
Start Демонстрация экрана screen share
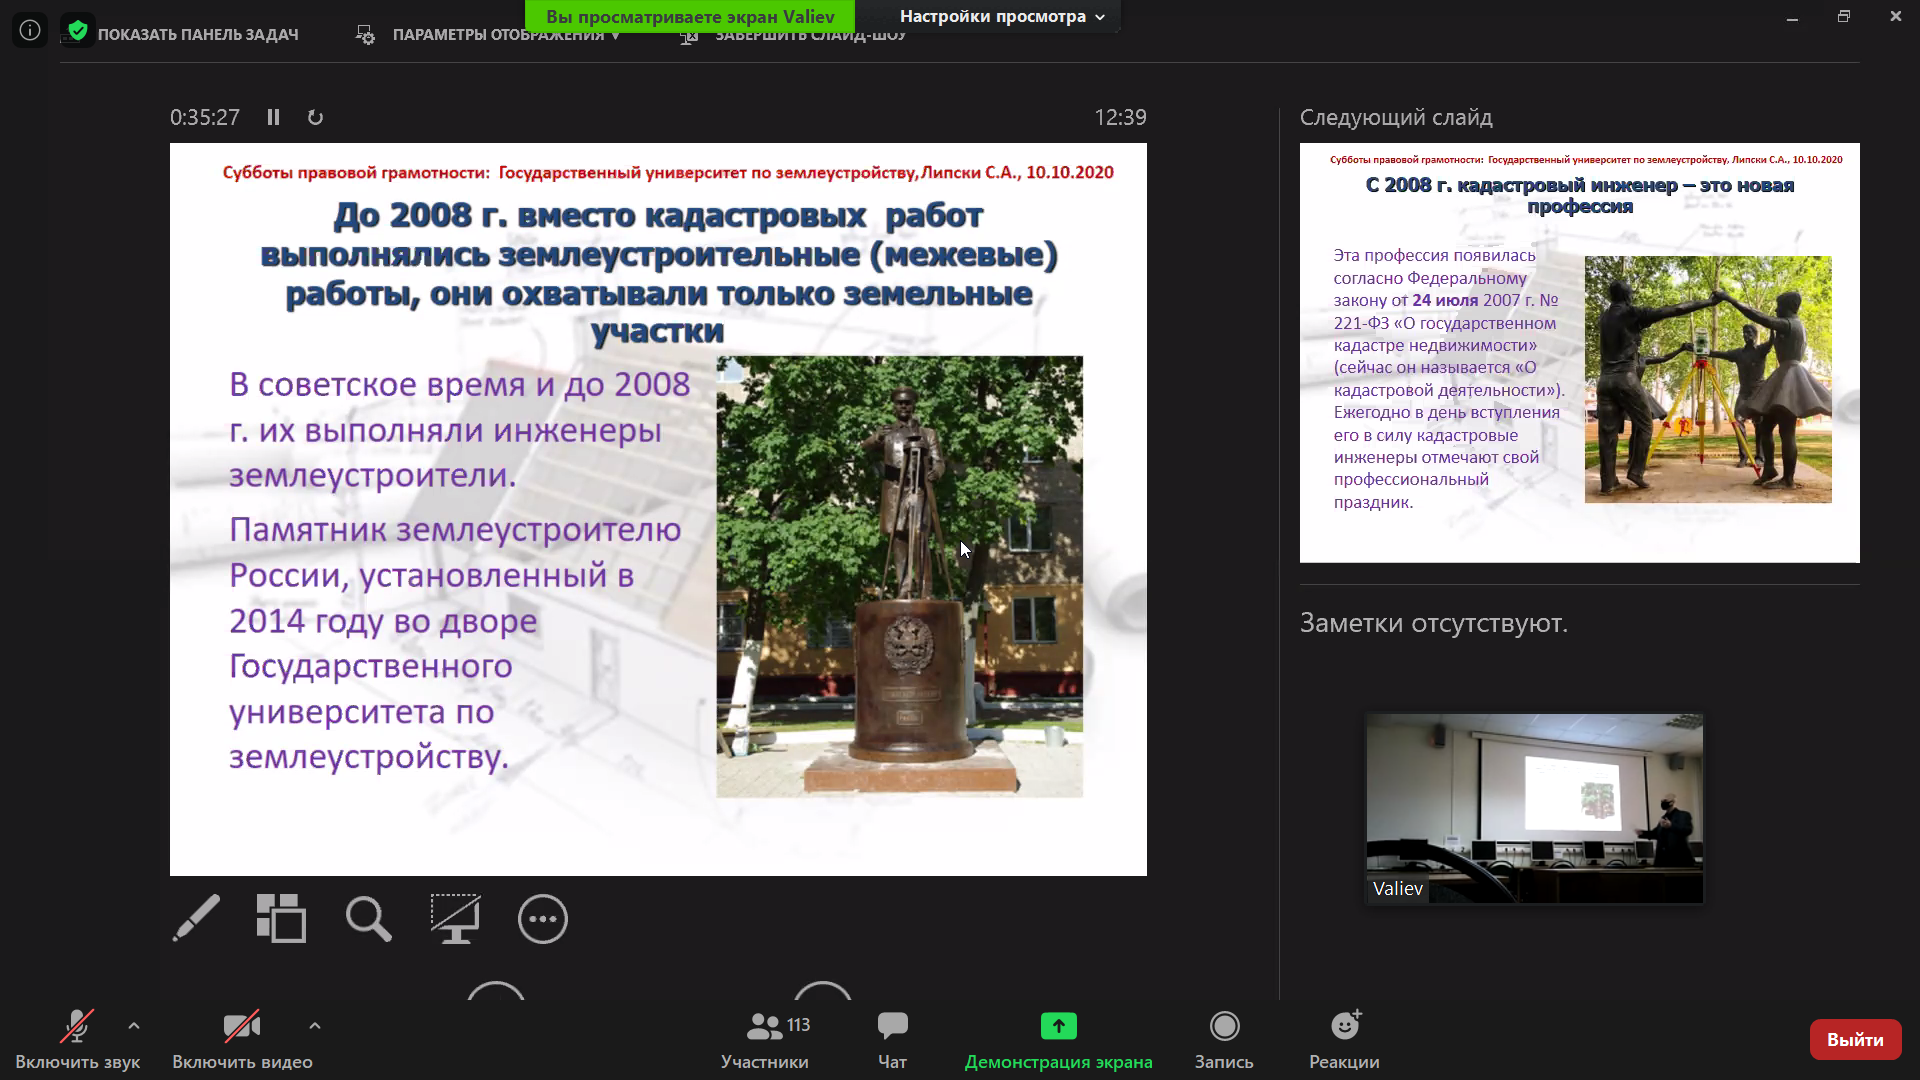click(x=1058, y=1040)
